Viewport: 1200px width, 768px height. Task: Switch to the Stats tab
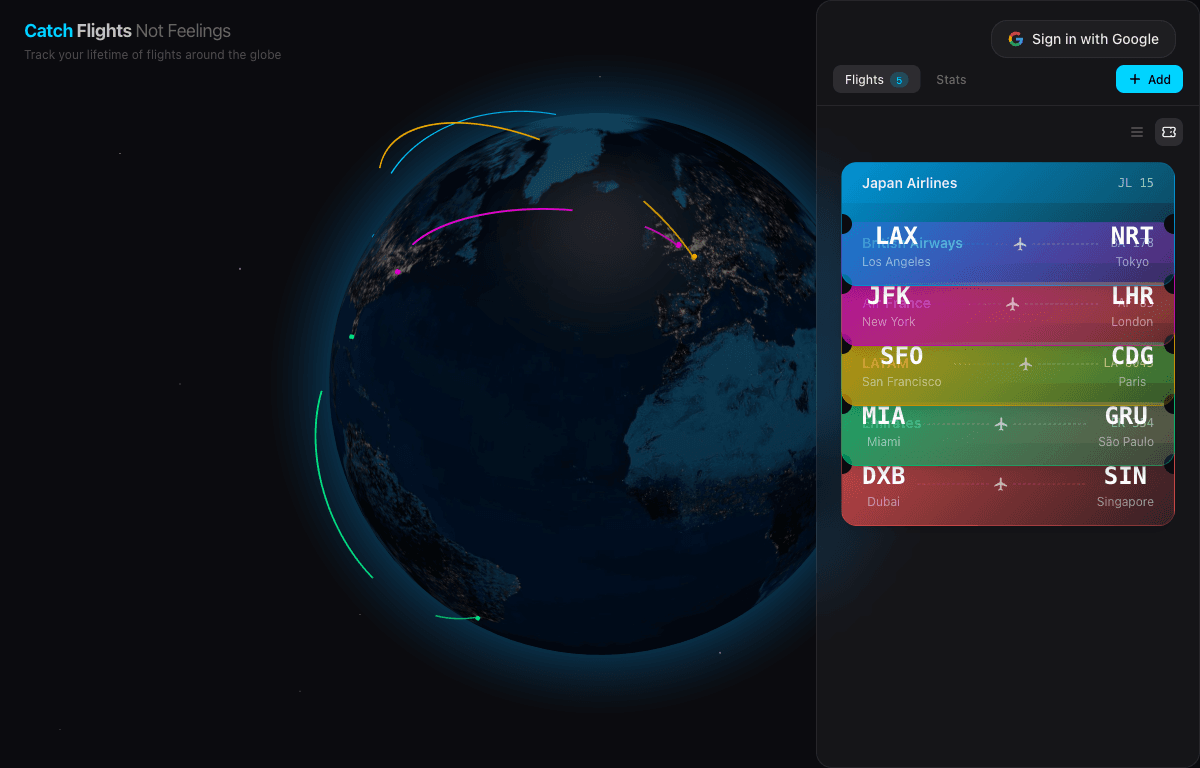(x=951, y=80)
